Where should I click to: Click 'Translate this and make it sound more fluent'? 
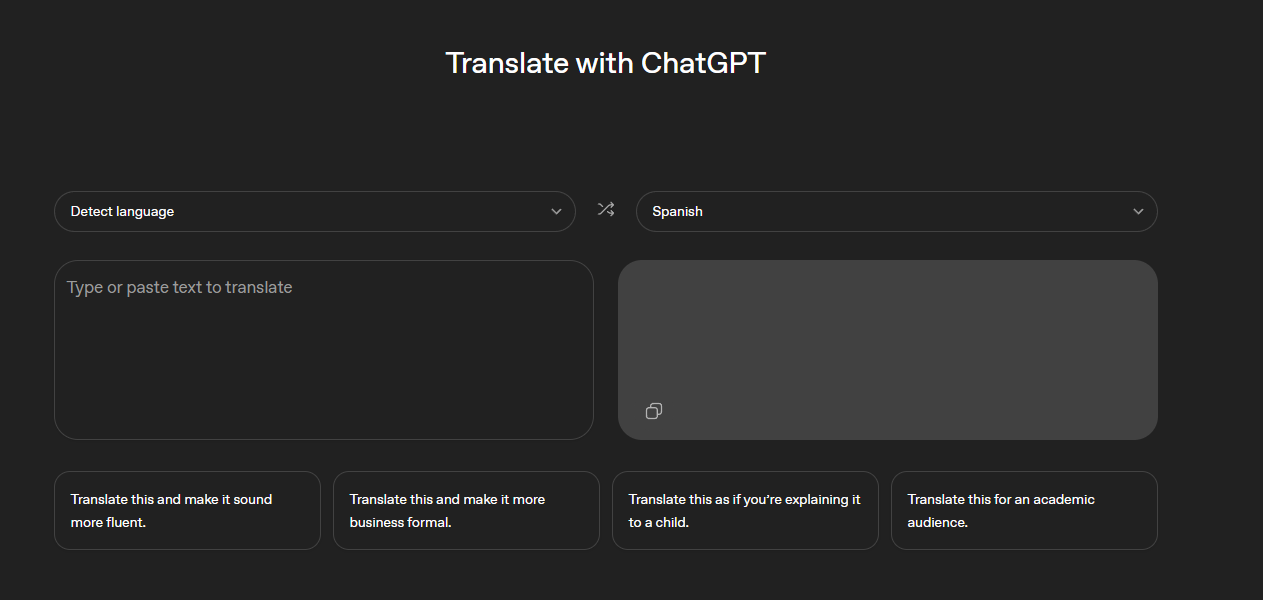187,510
